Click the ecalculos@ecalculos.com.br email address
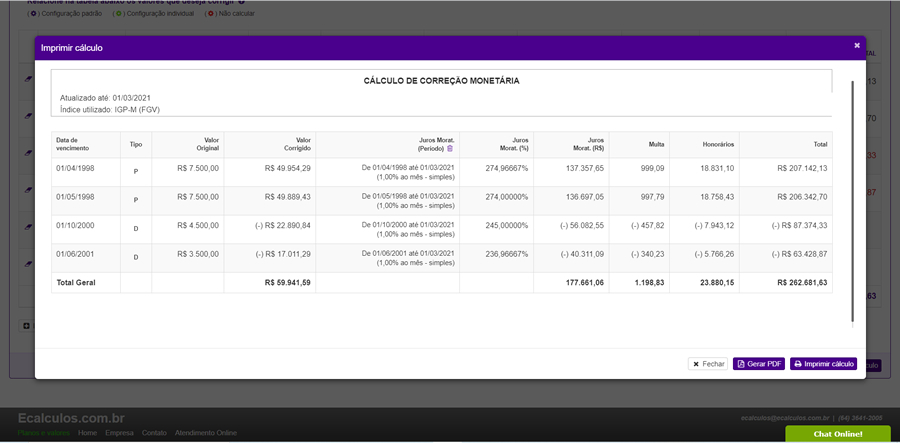The height and width of the screenshot is (443, 900). 785,418
